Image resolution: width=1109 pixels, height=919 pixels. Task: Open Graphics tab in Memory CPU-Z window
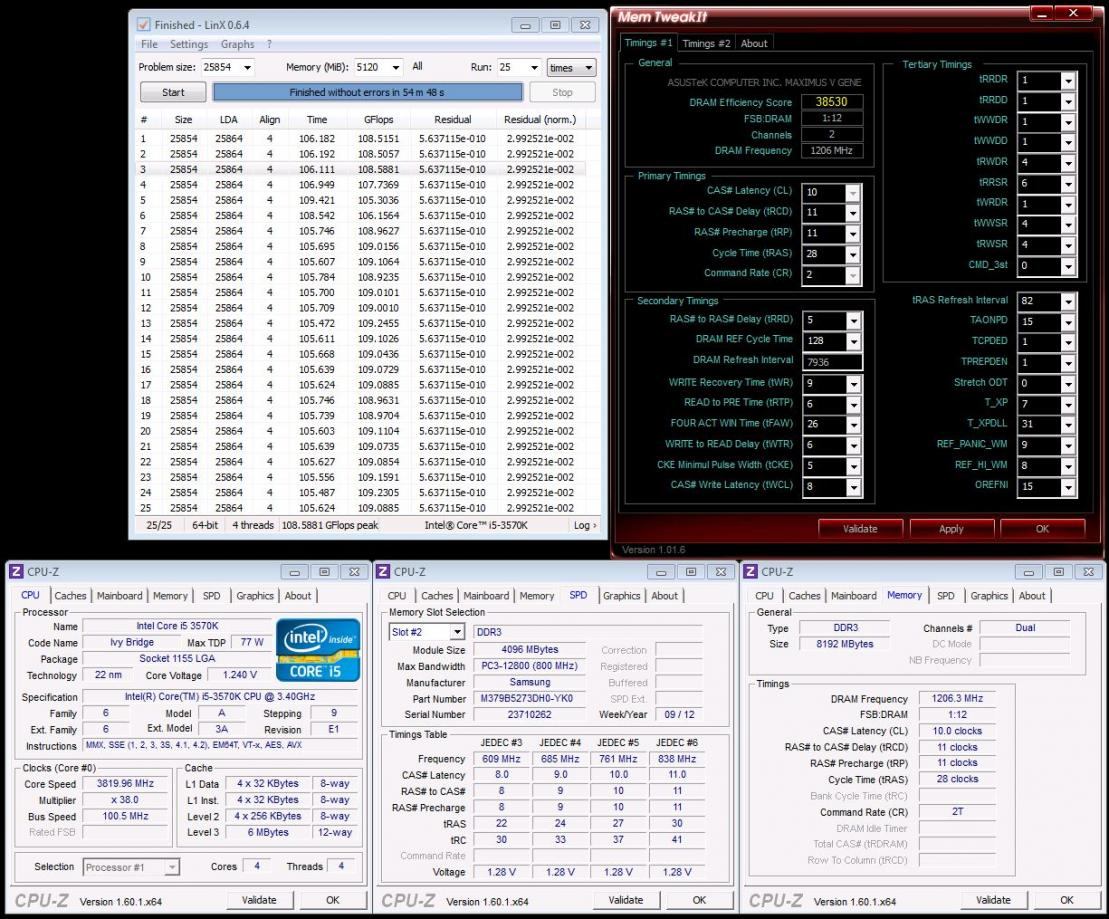[x=989, y=596]
